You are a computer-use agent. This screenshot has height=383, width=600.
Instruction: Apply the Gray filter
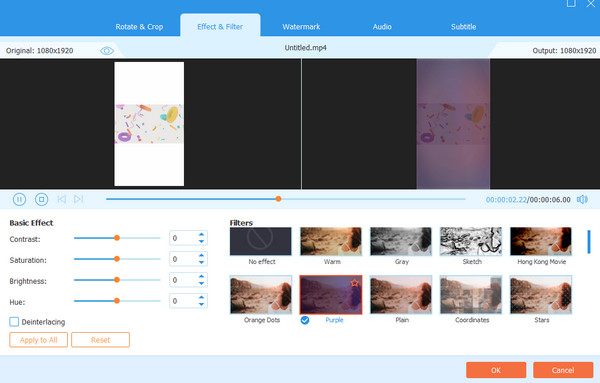point(401,241)
